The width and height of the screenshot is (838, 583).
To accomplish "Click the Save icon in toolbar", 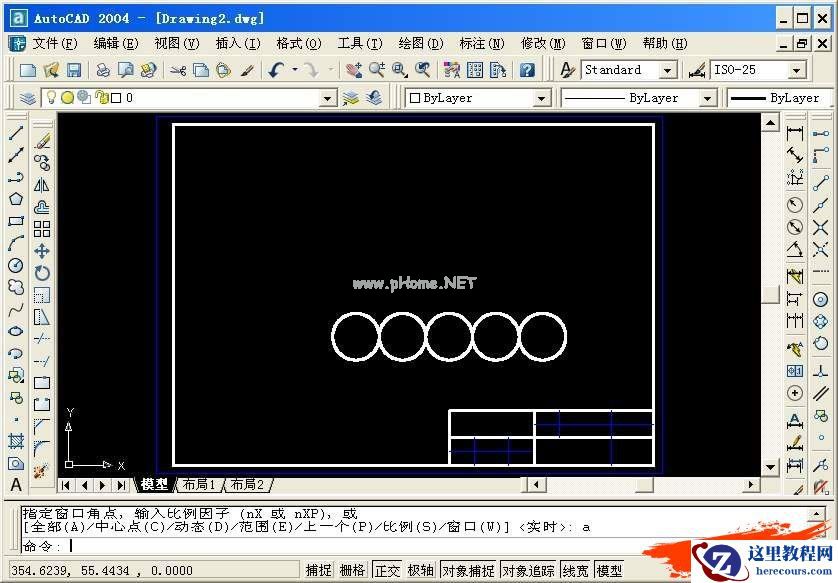I will point(74,70).
